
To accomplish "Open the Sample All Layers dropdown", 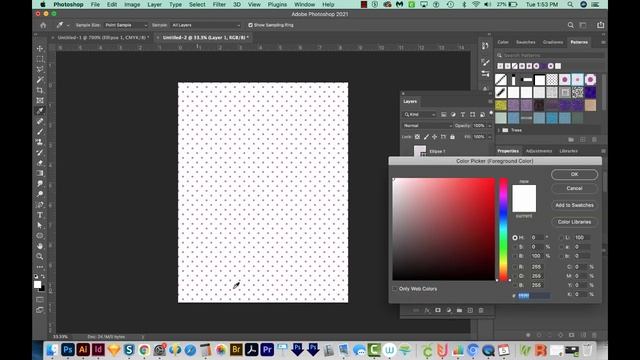I will pyautogui.click(x=206, y=25).
